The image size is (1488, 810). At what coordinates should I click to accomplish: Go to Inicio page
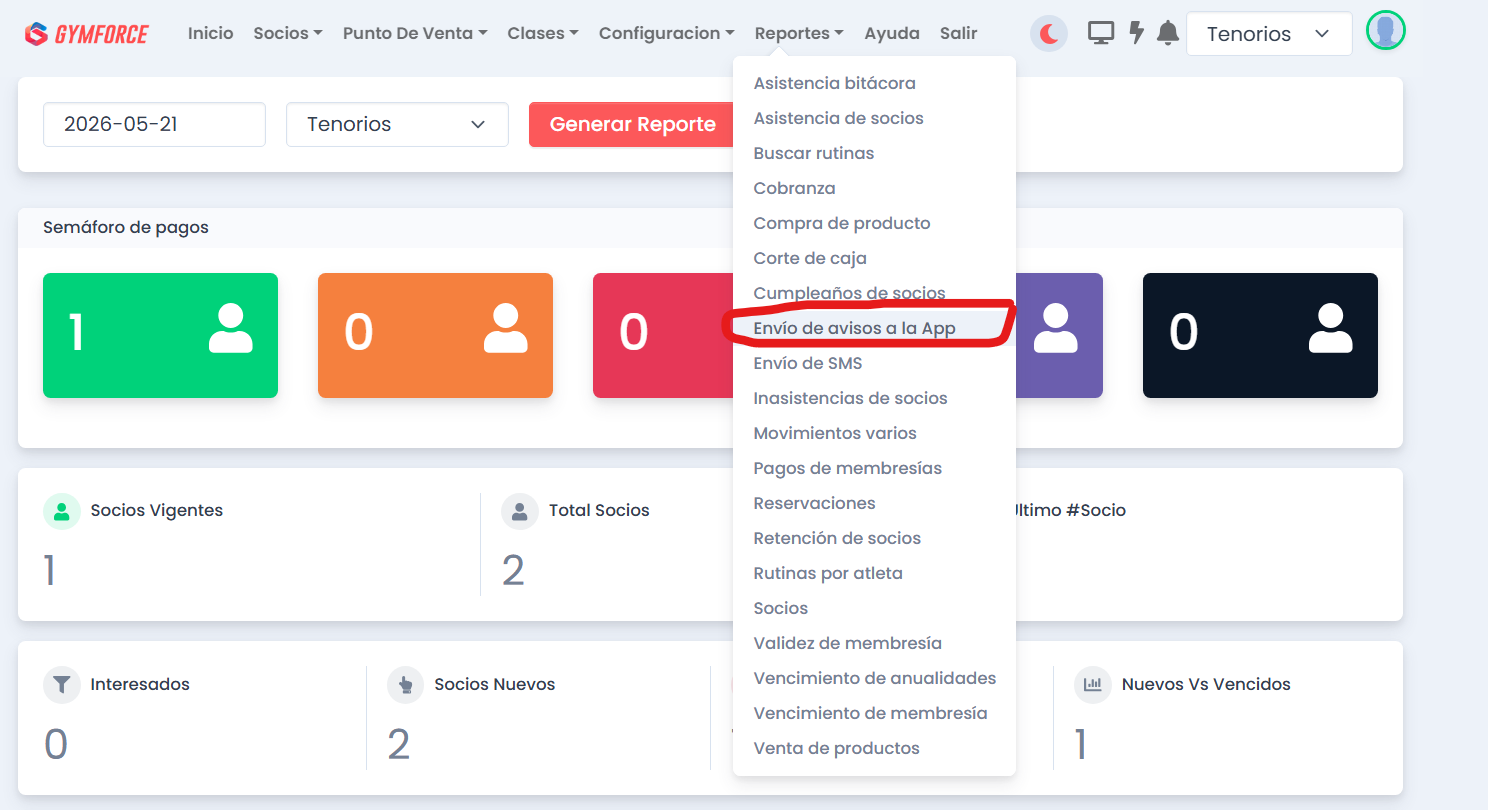click(x=211, y=33)
